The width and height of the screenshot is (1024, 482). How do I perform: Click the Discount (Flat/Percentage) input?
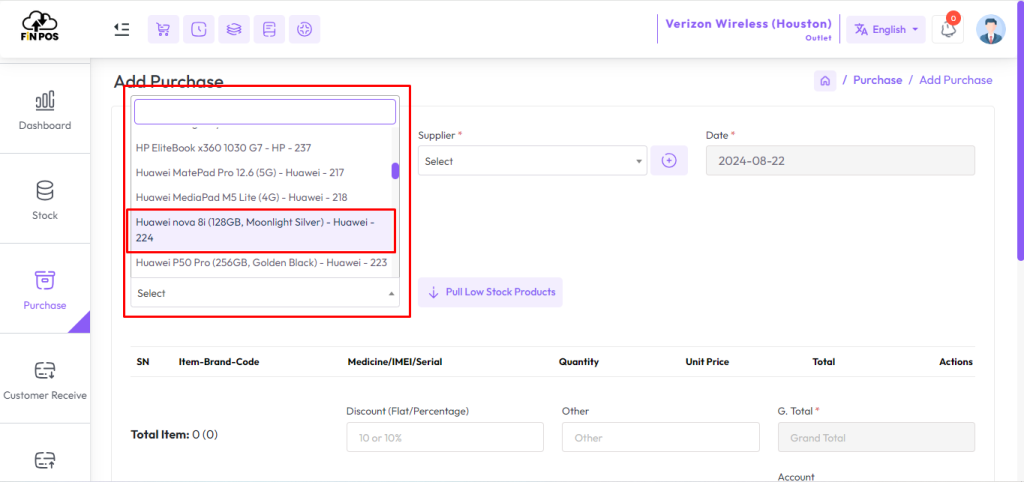pyautogui.click(x=445, y=437)
